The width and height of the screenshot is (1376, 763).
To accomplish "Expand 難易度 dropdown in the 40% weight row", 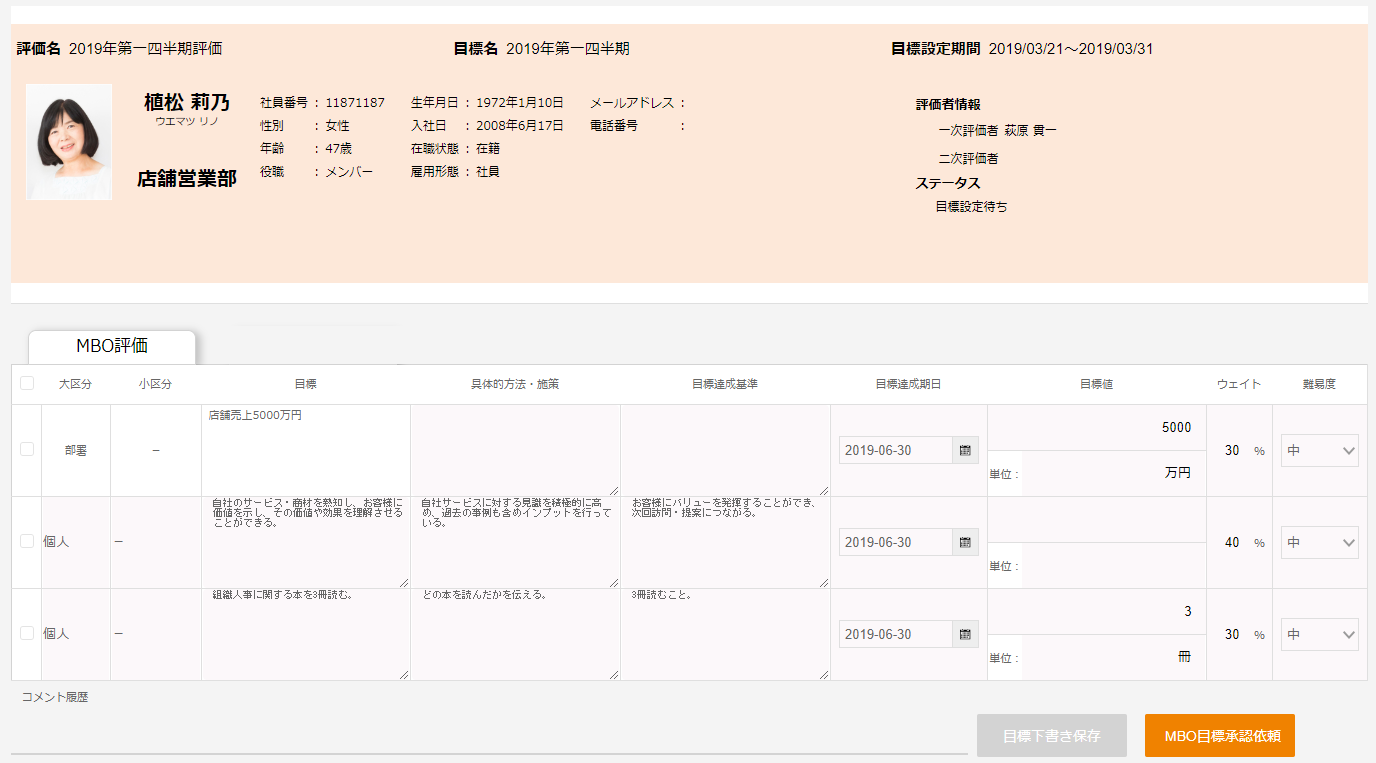I will pos(1319,543).
